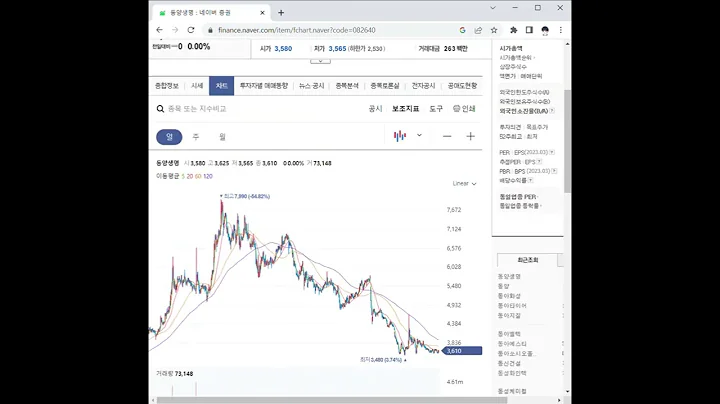The height and width of the screenshot is (404, 720).
Task: Focus the 종목 또는 지수비교 search field
Action: click(197, 109)
